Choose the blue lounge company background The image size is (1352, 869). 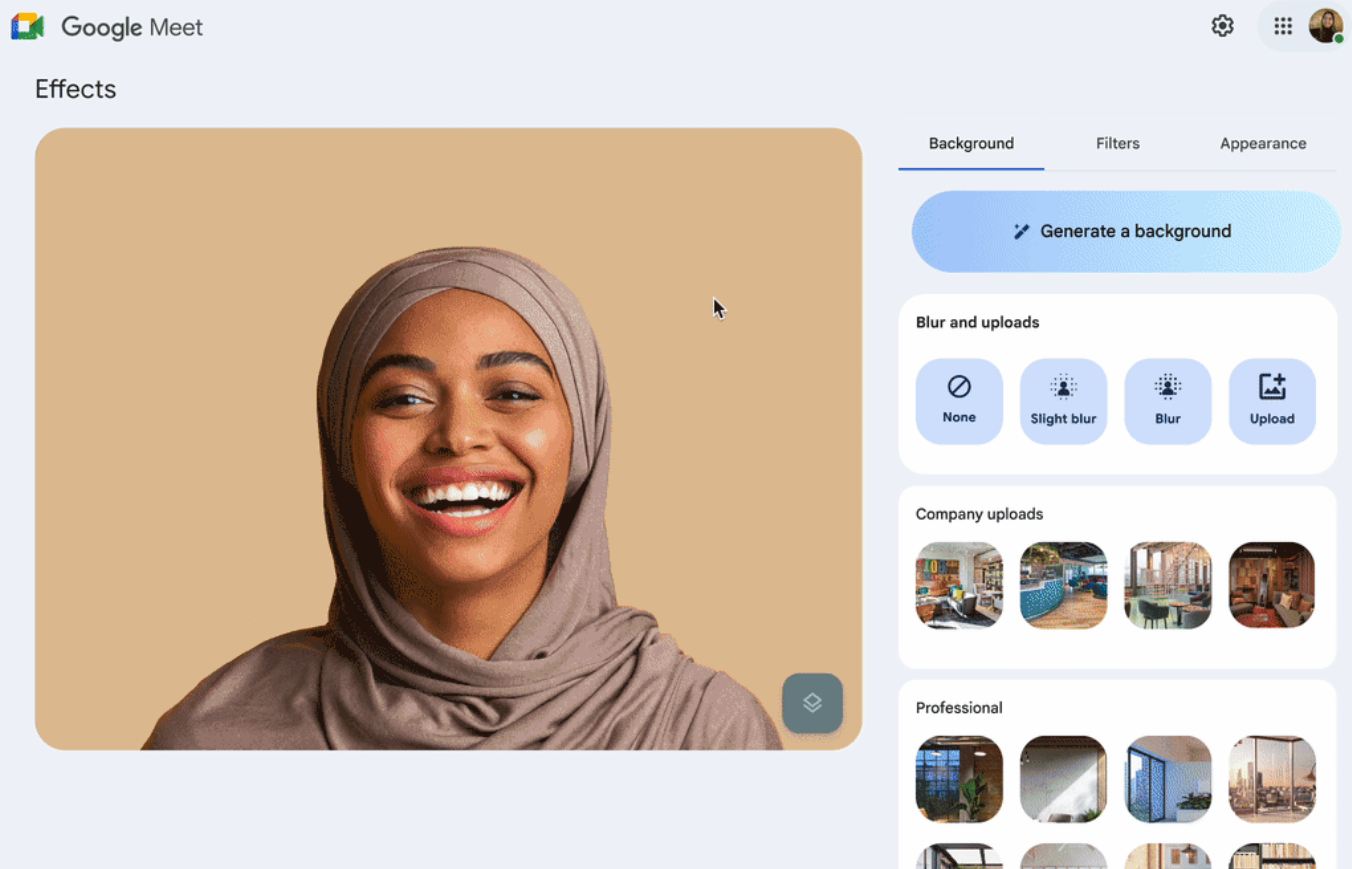pyautogui.click(x=1063, y=586)
